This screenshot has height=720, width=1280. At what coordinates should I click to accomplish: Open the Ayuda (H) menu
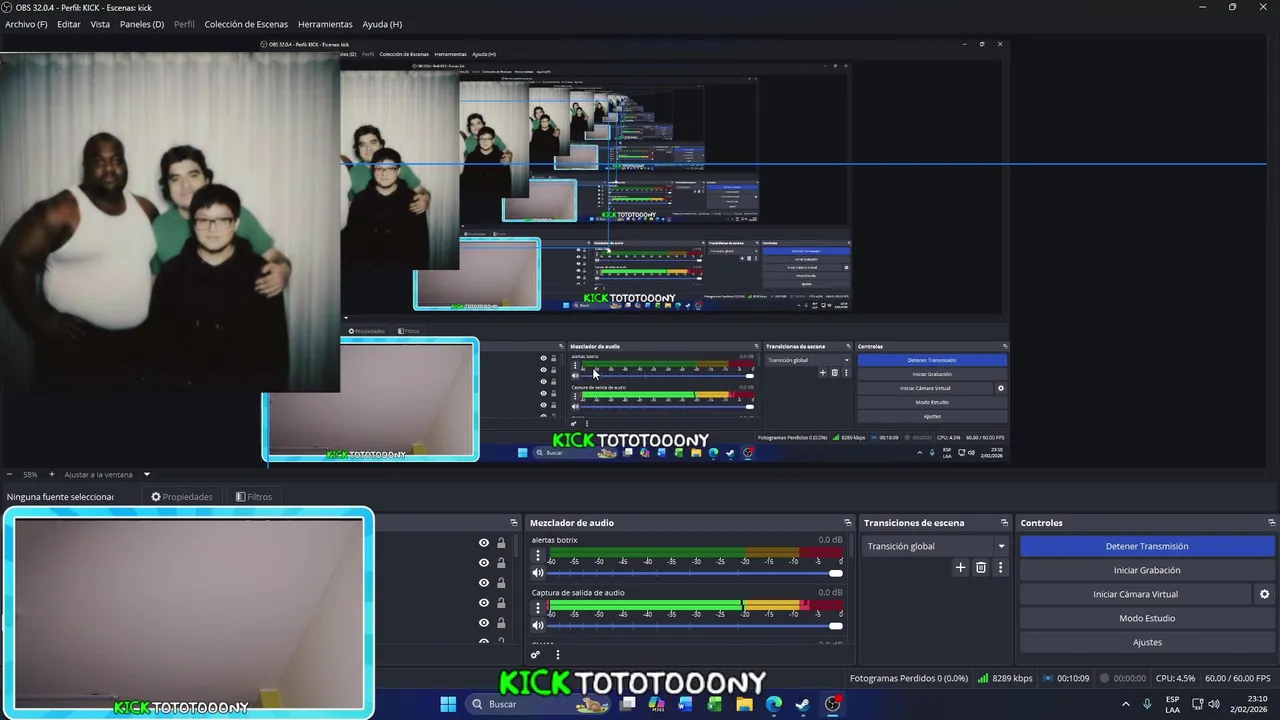(382, 24)
